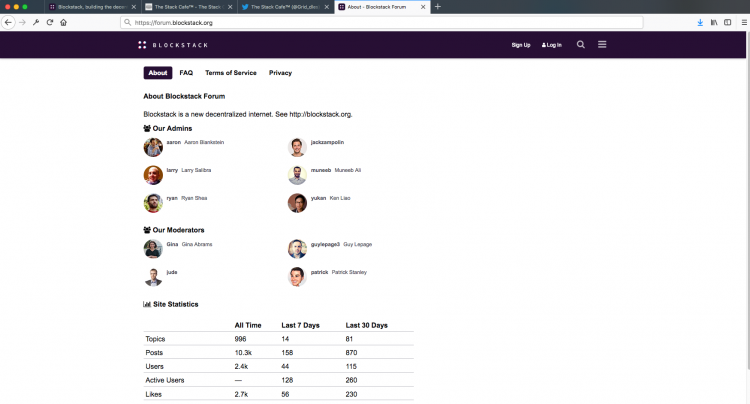The height and width of the screenshot is (404, 750).
Task: Open larry's avatar picture
Action: [153, 175]
